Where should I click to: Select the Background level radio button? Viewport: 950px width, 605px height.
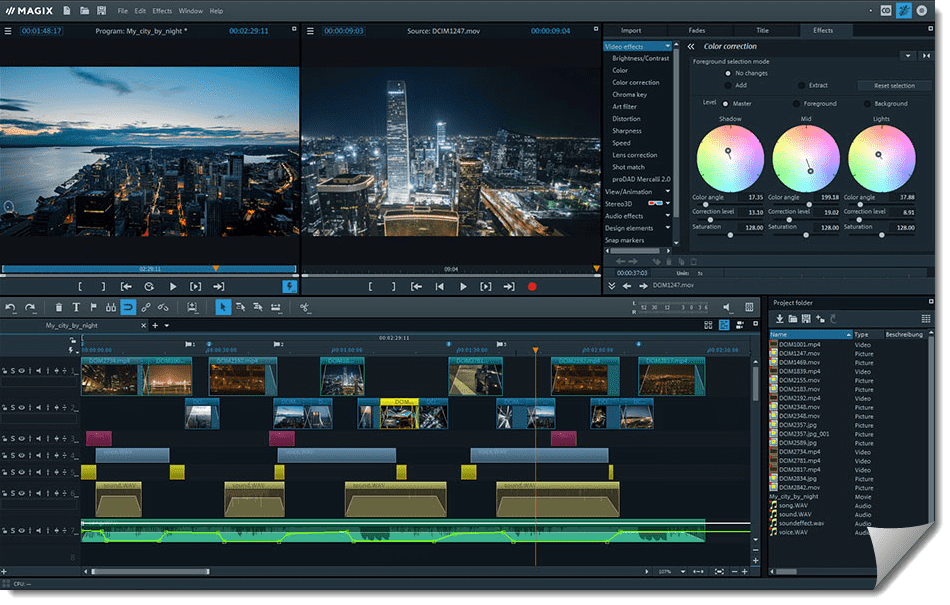point(867,104)
